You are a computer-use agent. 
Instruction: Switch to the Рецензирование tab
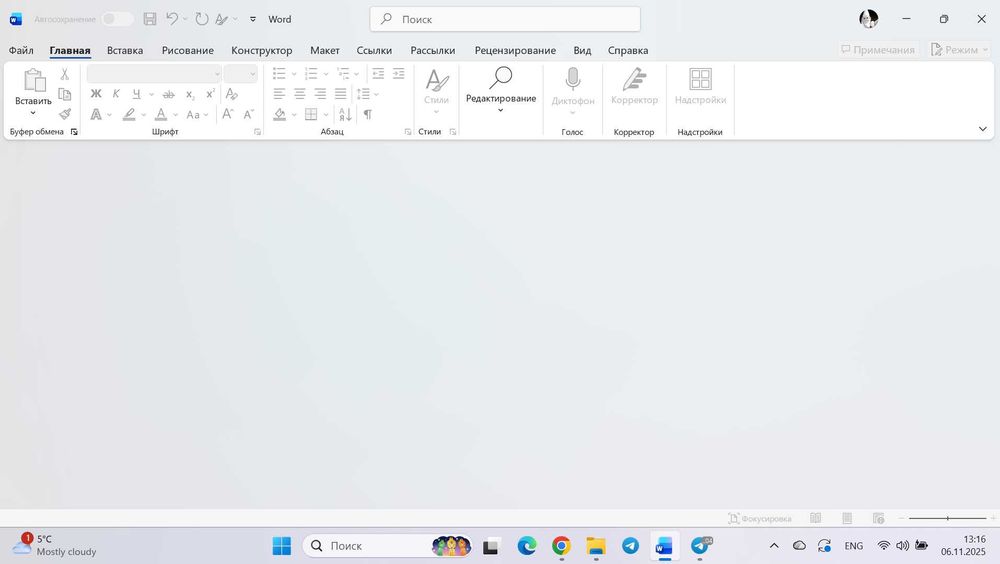(x=515, y=50)
